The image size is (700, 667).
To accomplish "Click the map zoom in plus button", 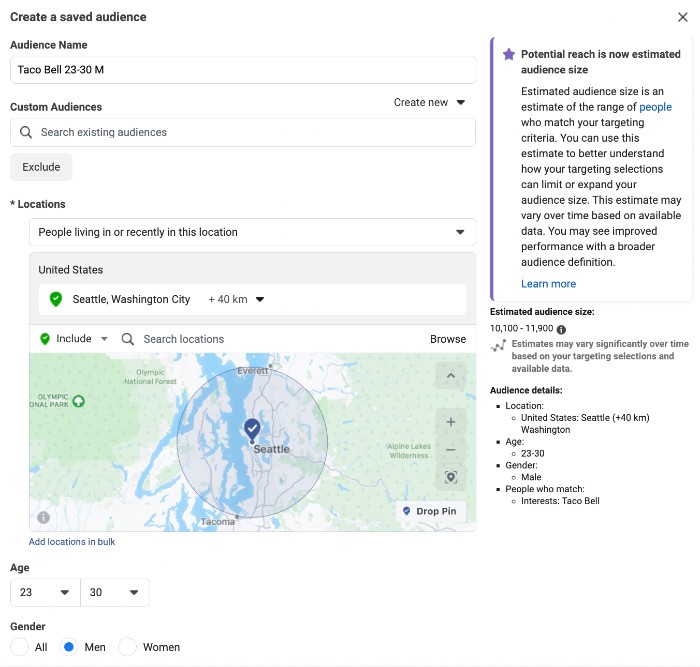I will click(x=450, y=422).
